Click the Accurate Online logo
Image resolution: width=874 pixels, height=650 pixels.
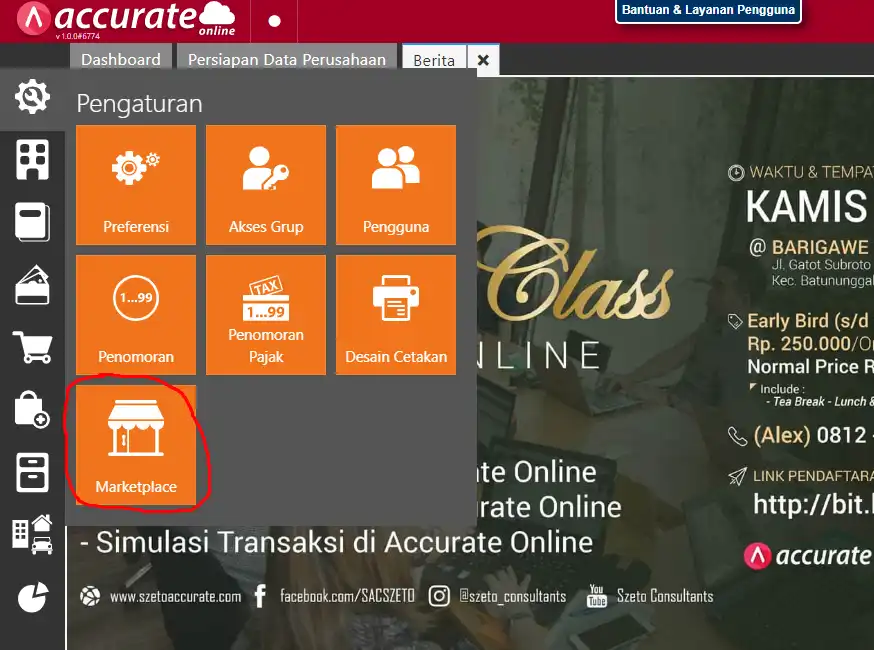pyautogui.click(x=126, y=20)
